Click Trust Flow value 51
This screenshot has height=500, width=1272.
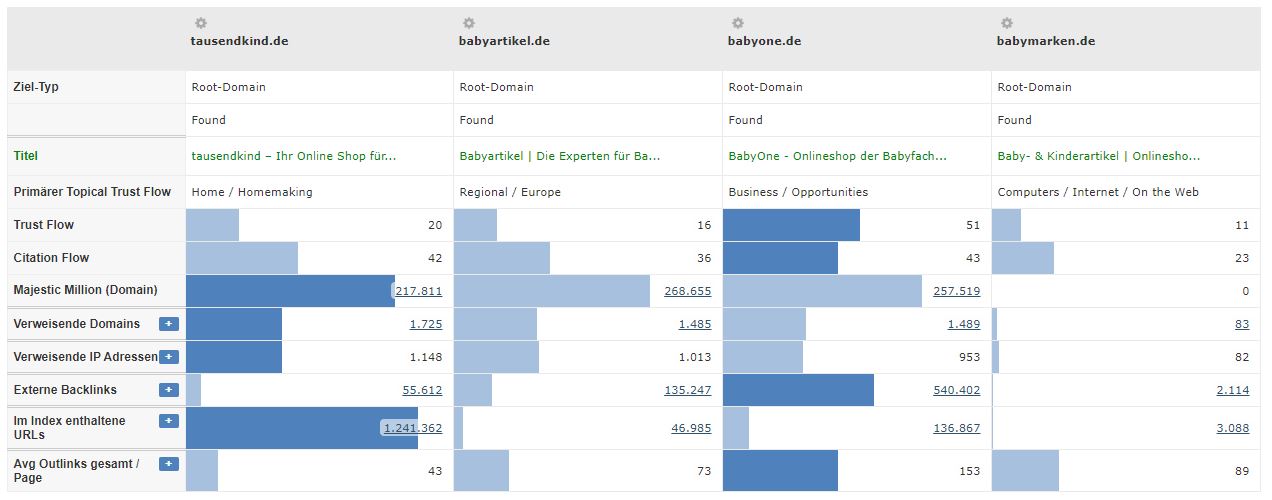tap(973, 225)
